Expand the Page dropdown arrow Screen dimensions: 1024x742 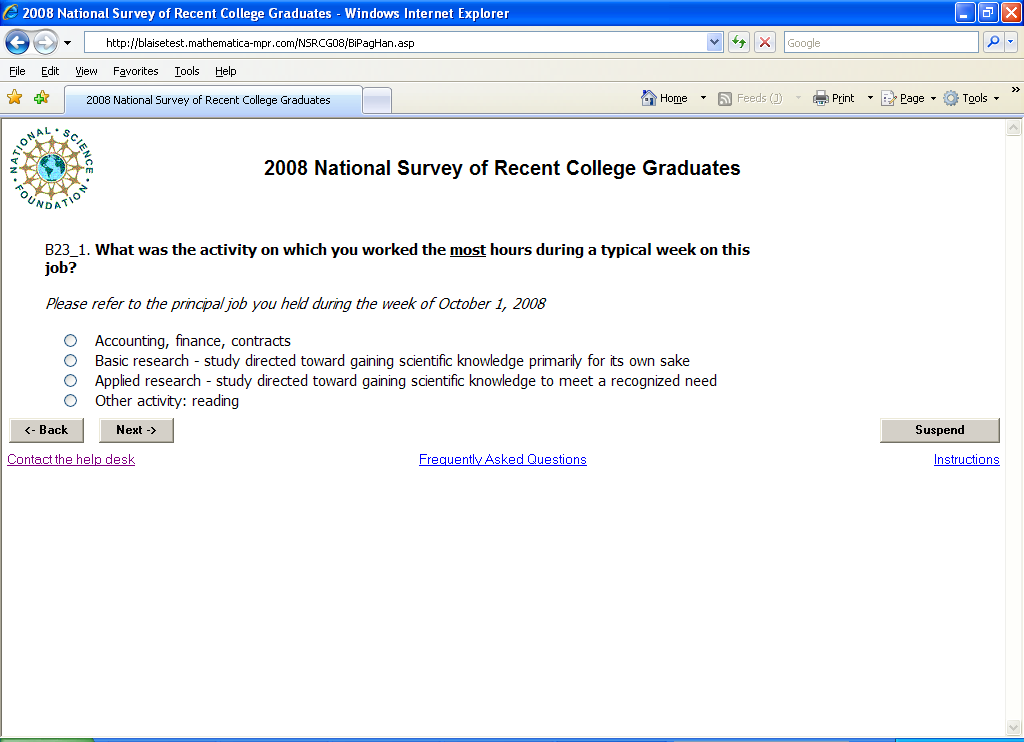click(x=933, y=99)
